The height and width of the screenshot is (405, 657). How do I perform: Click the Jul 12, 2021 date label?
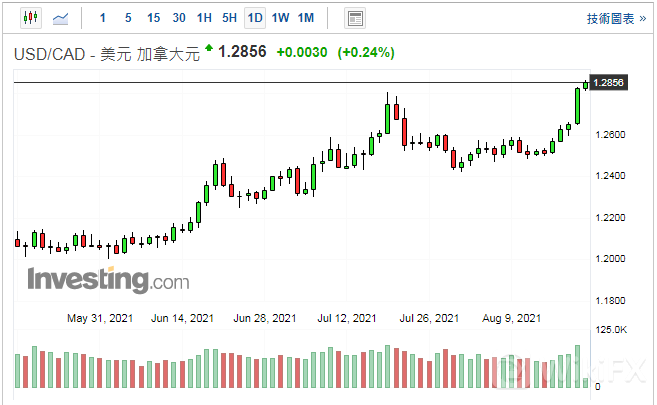click(348, 318)
